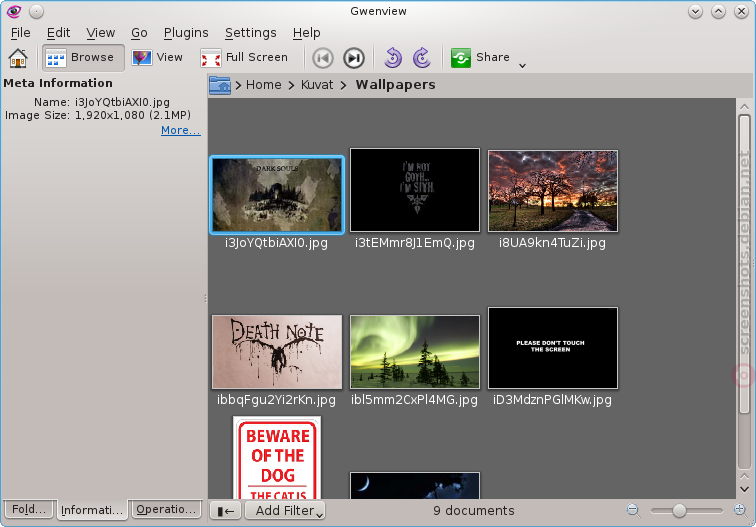Viewport: 756px width, 527px height.
Task: Open the File menu
Action: point(21,33)
